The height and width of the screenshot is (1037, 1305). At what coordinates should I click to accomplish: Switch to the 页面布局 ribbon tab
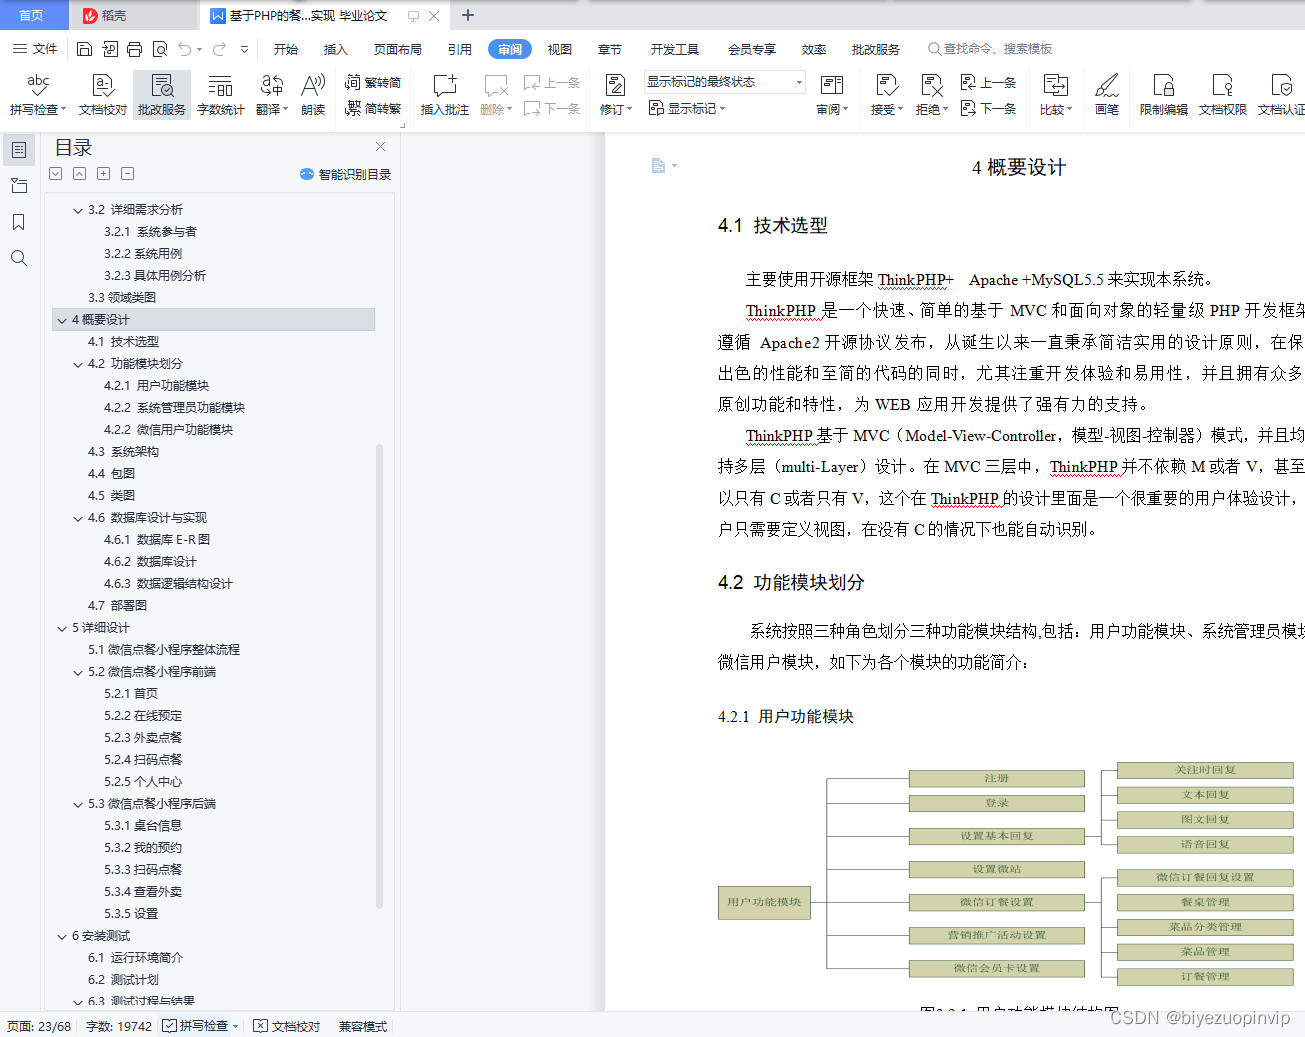[398, 49]
